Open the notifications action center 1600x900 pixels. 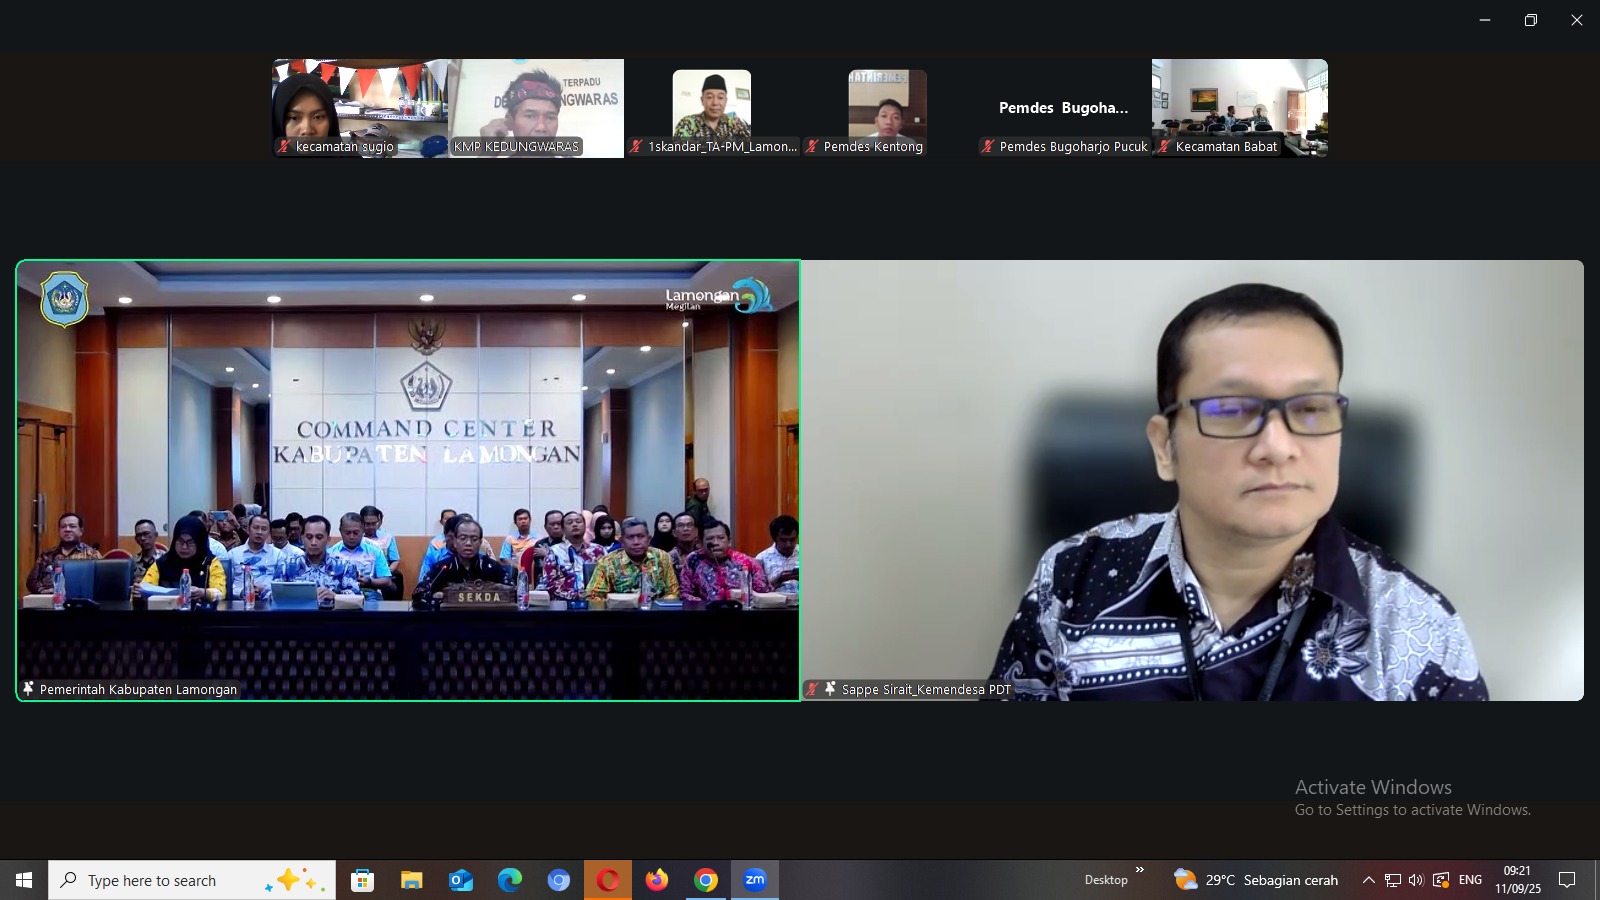[x=1567, y=880]
